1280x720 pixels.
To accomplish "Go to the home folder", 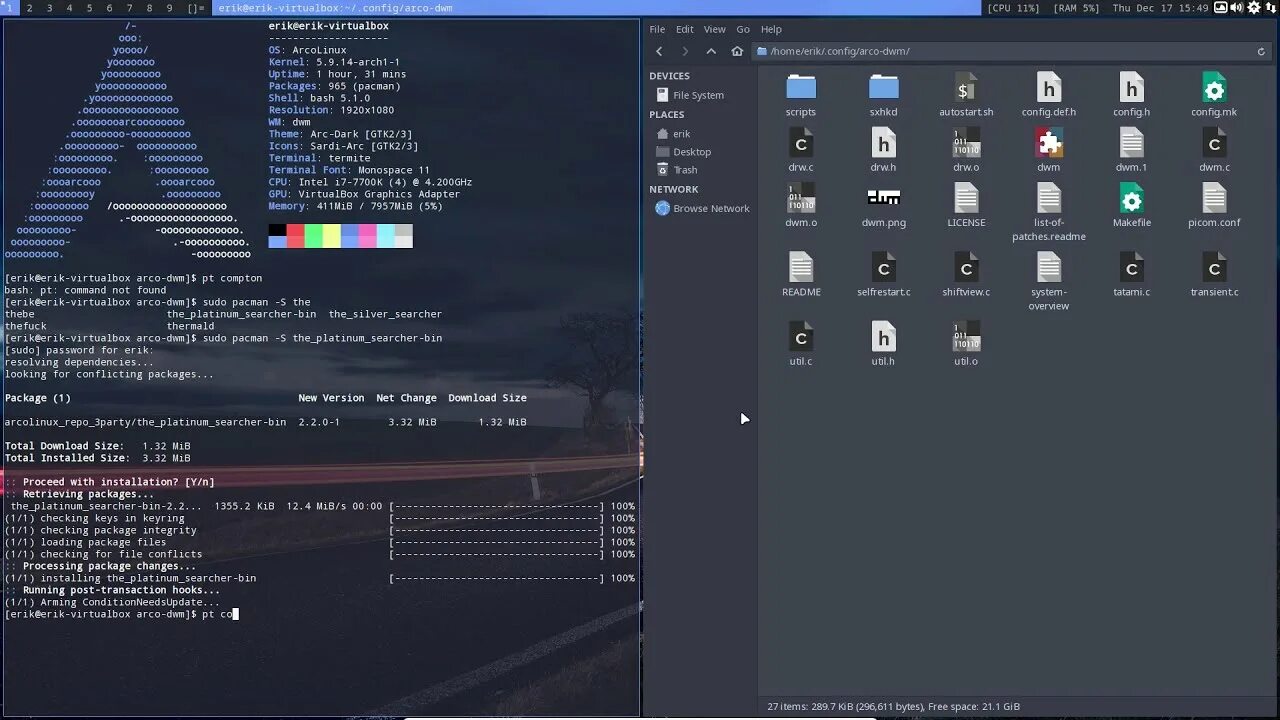I will coord(737,51).
